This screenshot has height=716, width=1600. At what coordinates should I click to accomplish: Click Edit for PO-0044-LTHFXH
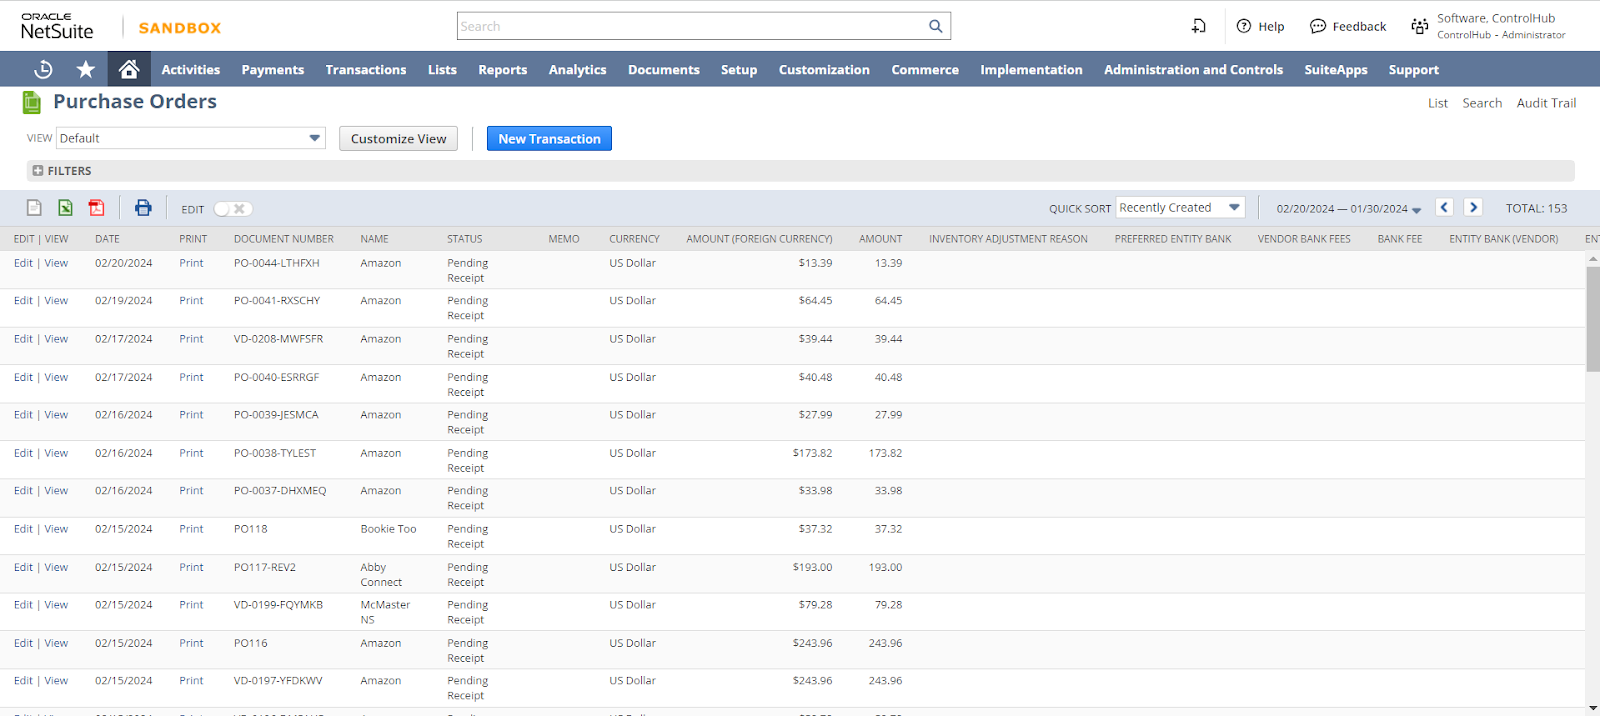[23, 263]
